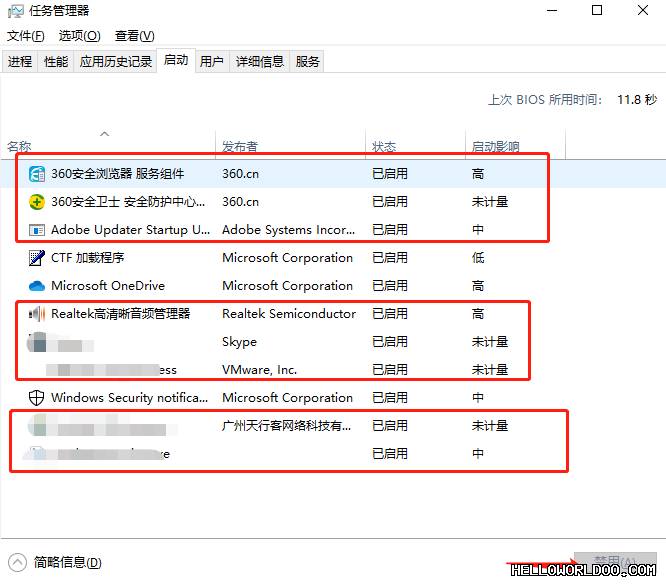Click the Windows Security shield icon
This screenshot has height=587, width=666.
[37, 398]
